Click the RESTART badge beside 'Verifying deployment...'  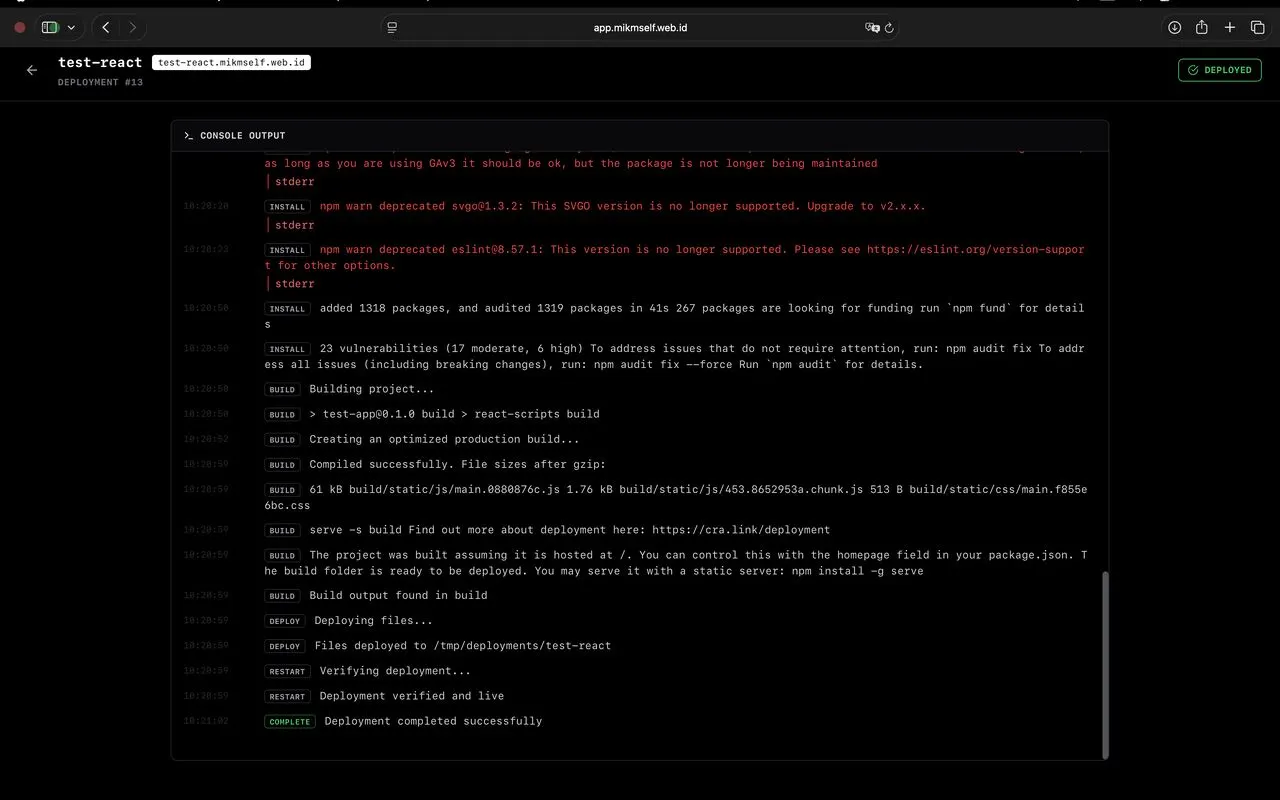[287, 671]
